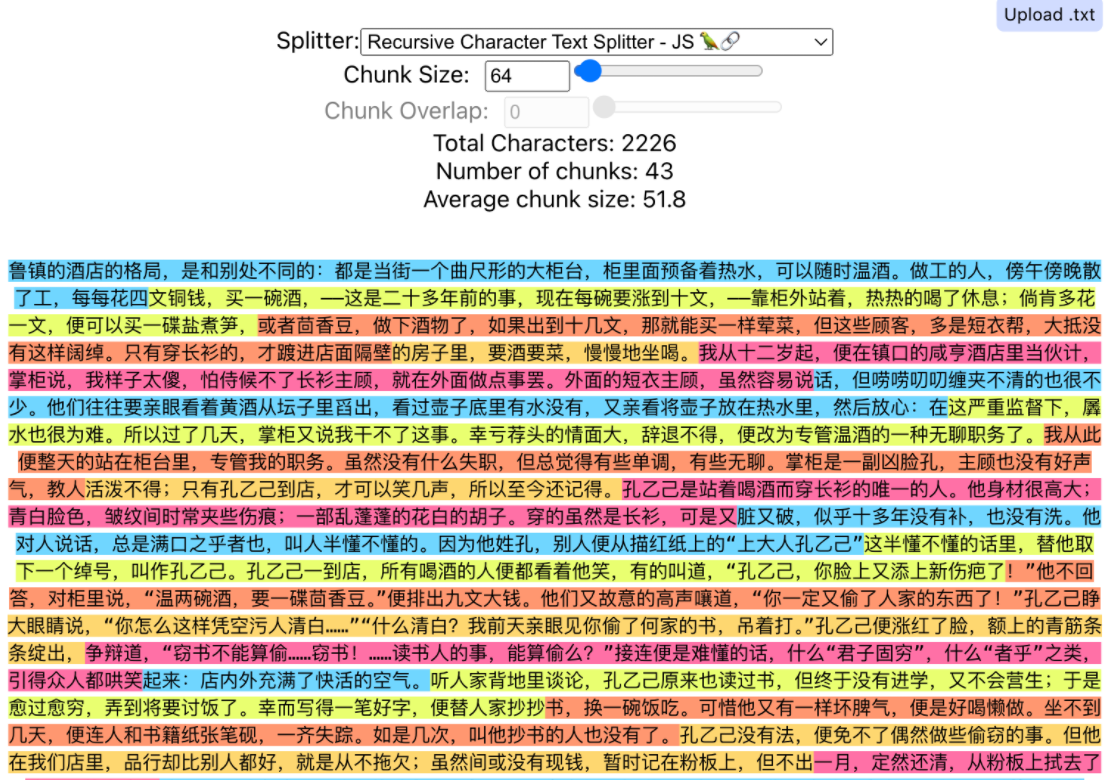Click the yellow chunk starting with 听人家背地里谈论
1106x780 pixels.
coord(700,681)
